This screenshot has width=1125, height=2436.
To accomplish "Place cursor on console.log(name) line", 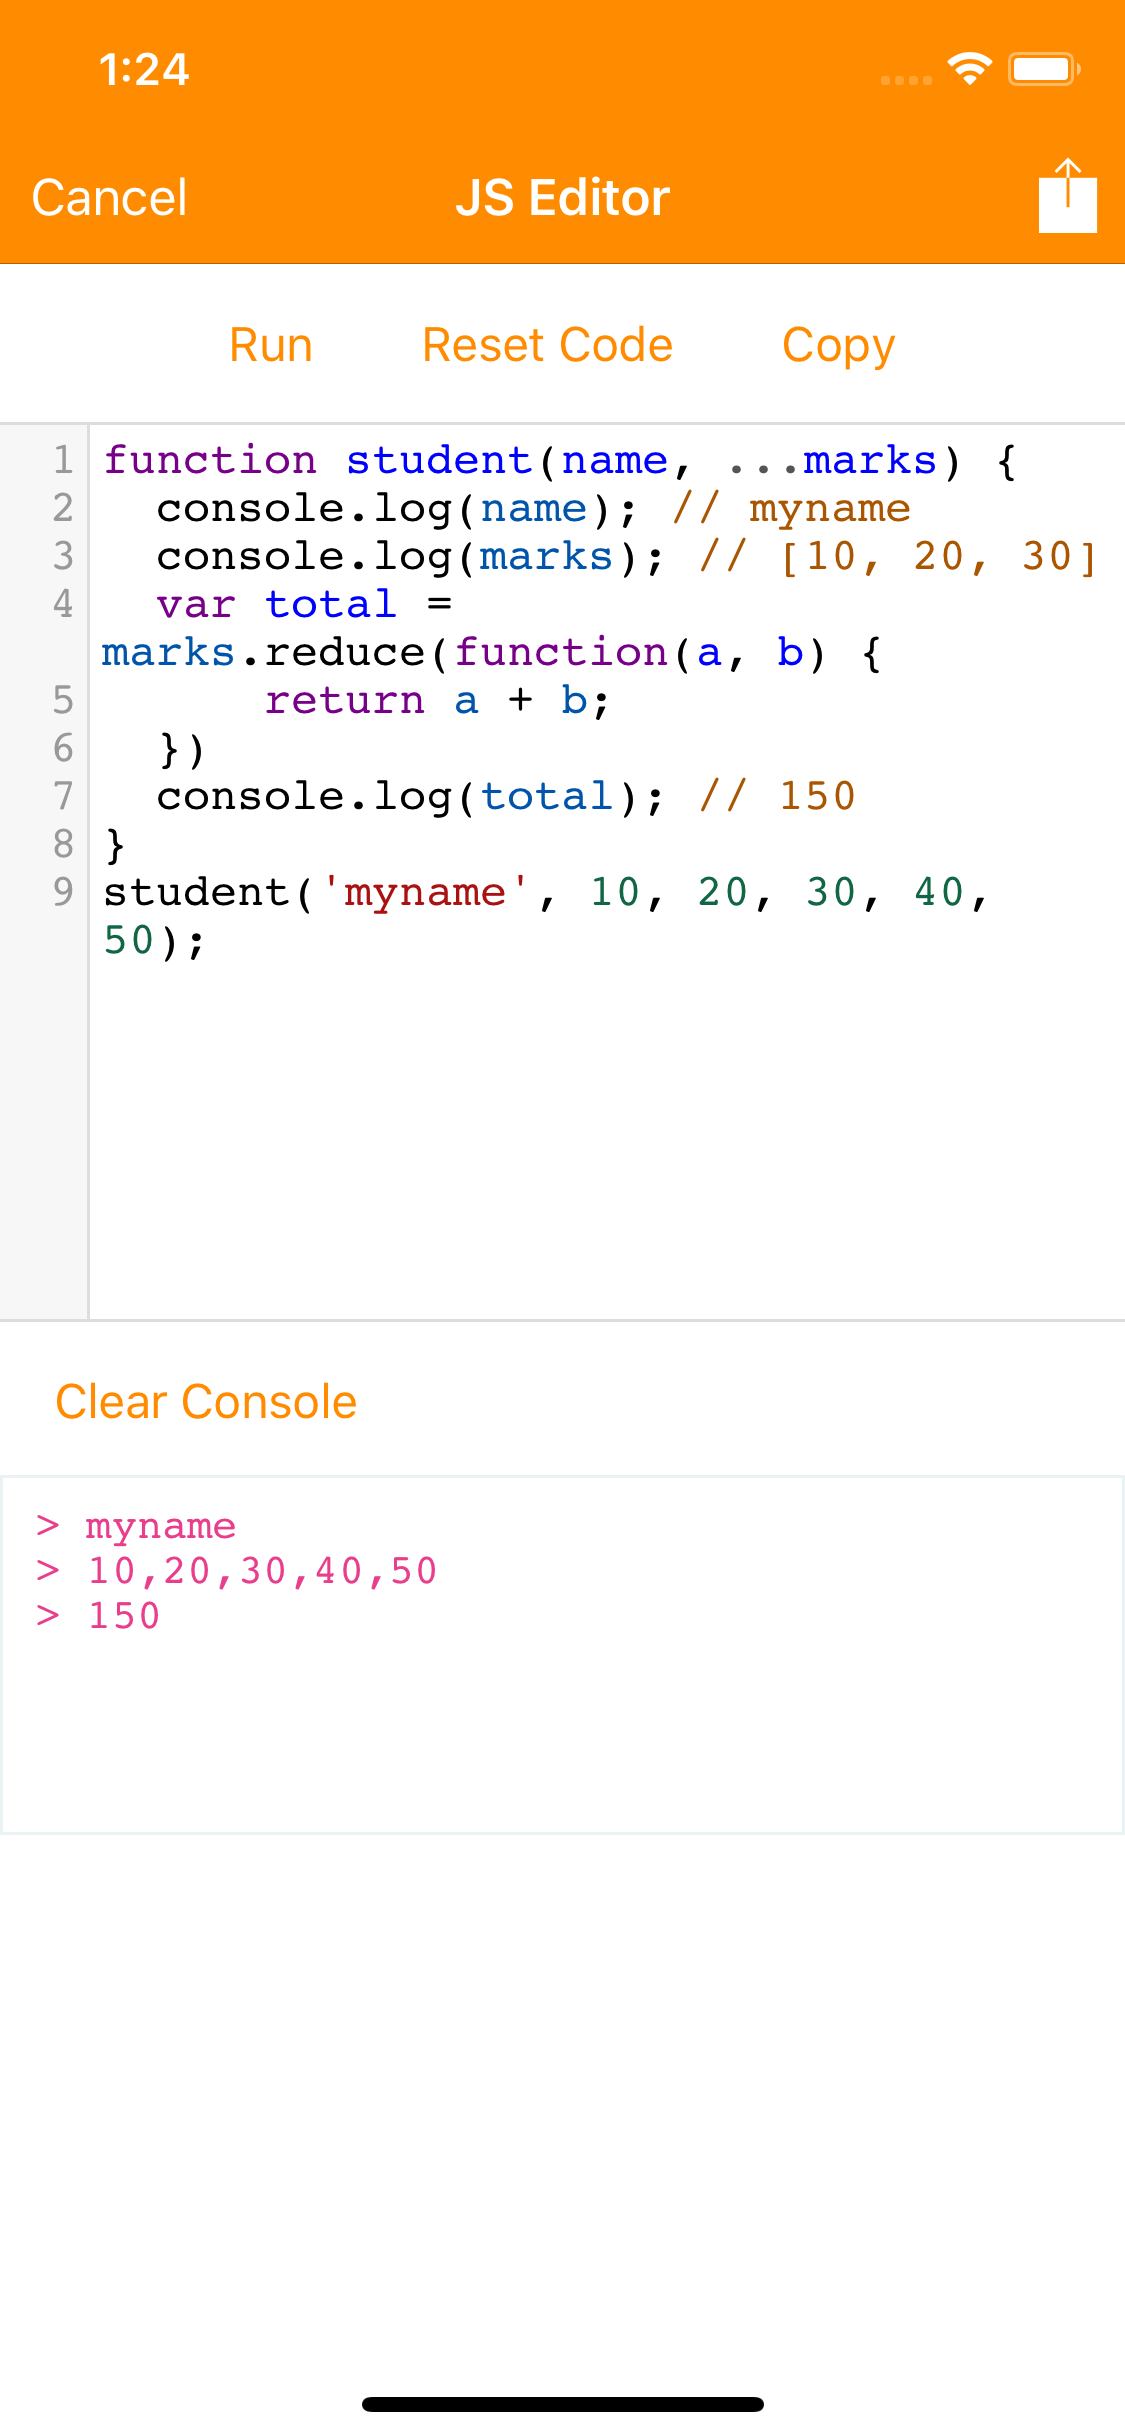I will [x=396, y=508].
